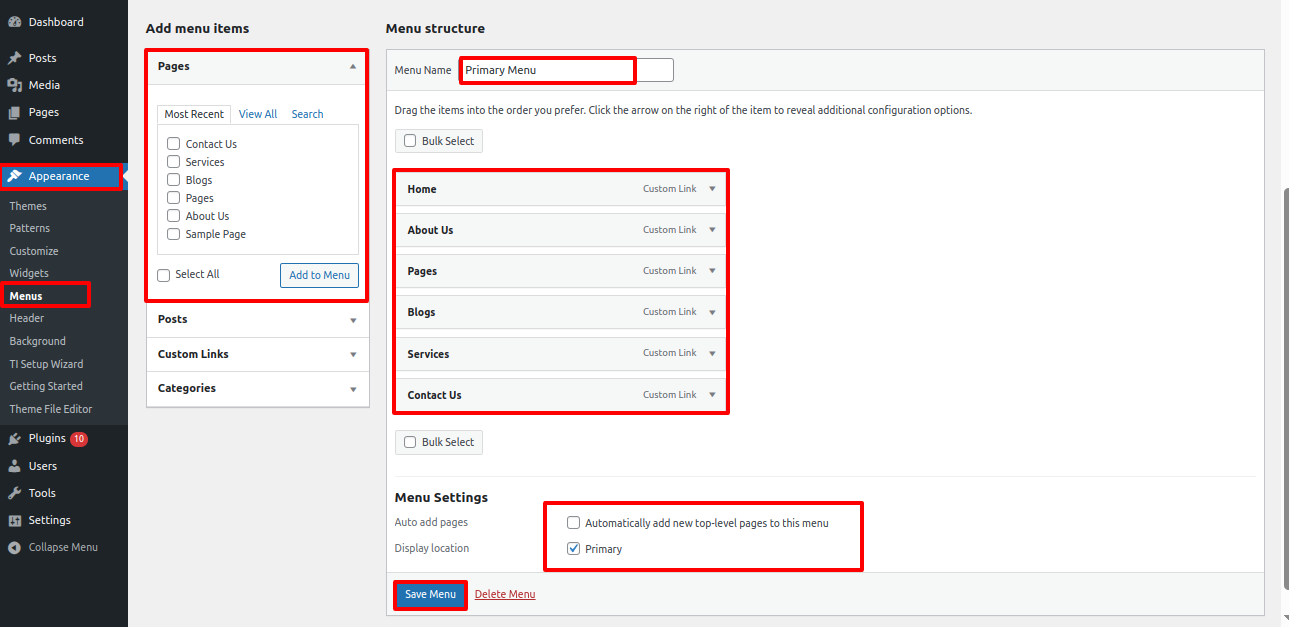Switch to the View All tab
This screenshot has width=1289, height=627.
tap(258, 114)
